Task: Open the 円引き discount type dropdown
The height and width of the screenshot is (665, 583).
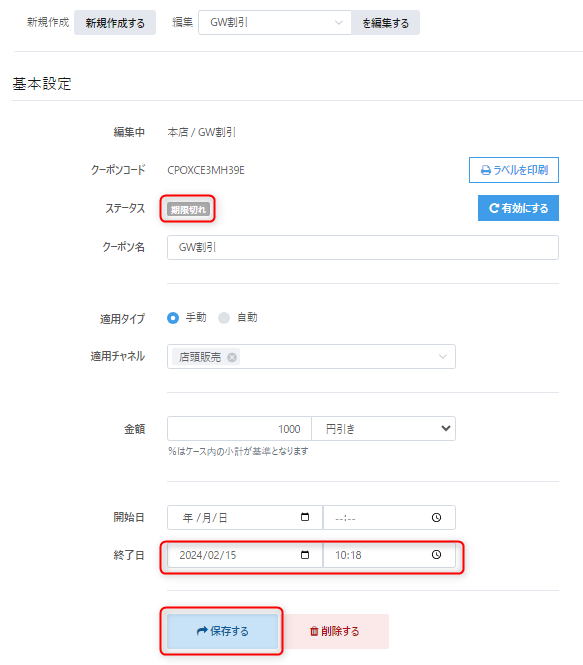Action: (383, 429)
